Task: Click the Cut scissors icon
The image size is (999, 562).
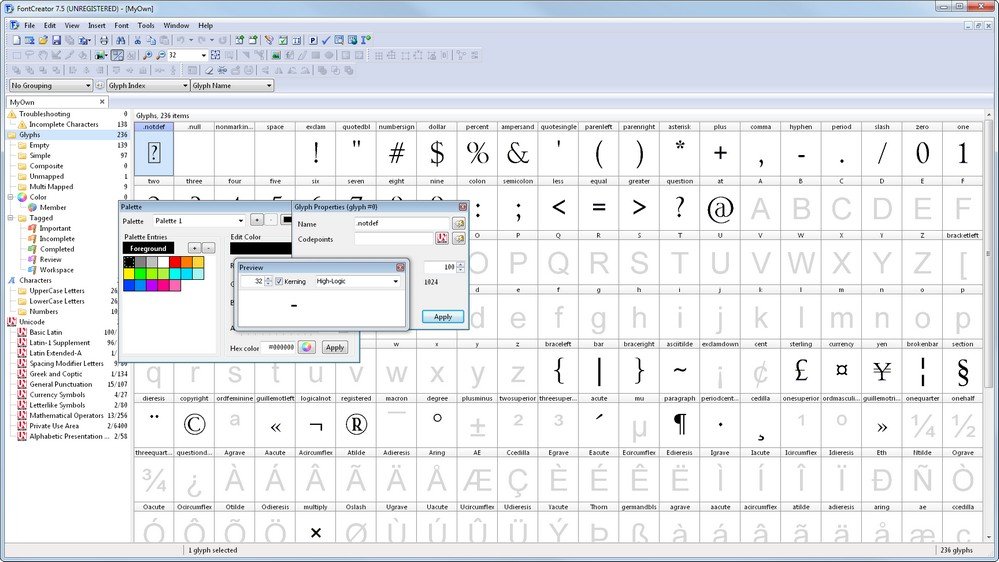Action: click(138, 40)
